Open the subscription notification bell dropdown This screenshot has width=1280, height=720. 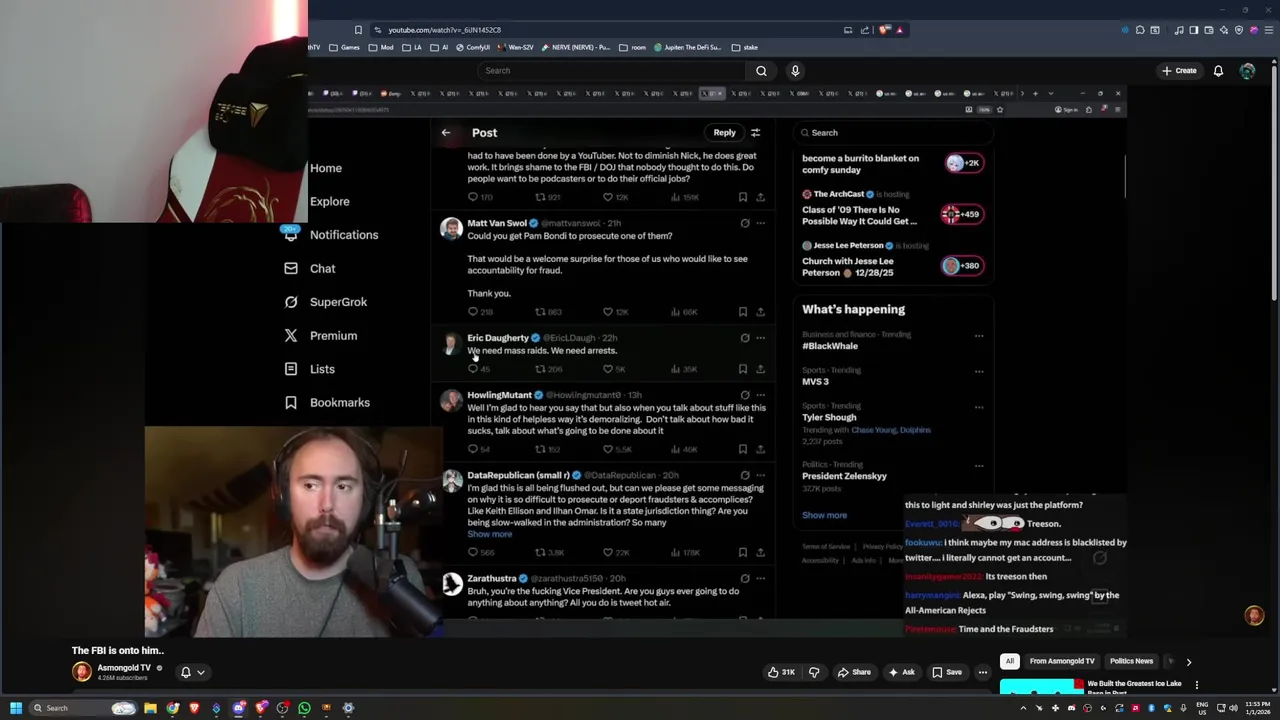tap(192, 672)
